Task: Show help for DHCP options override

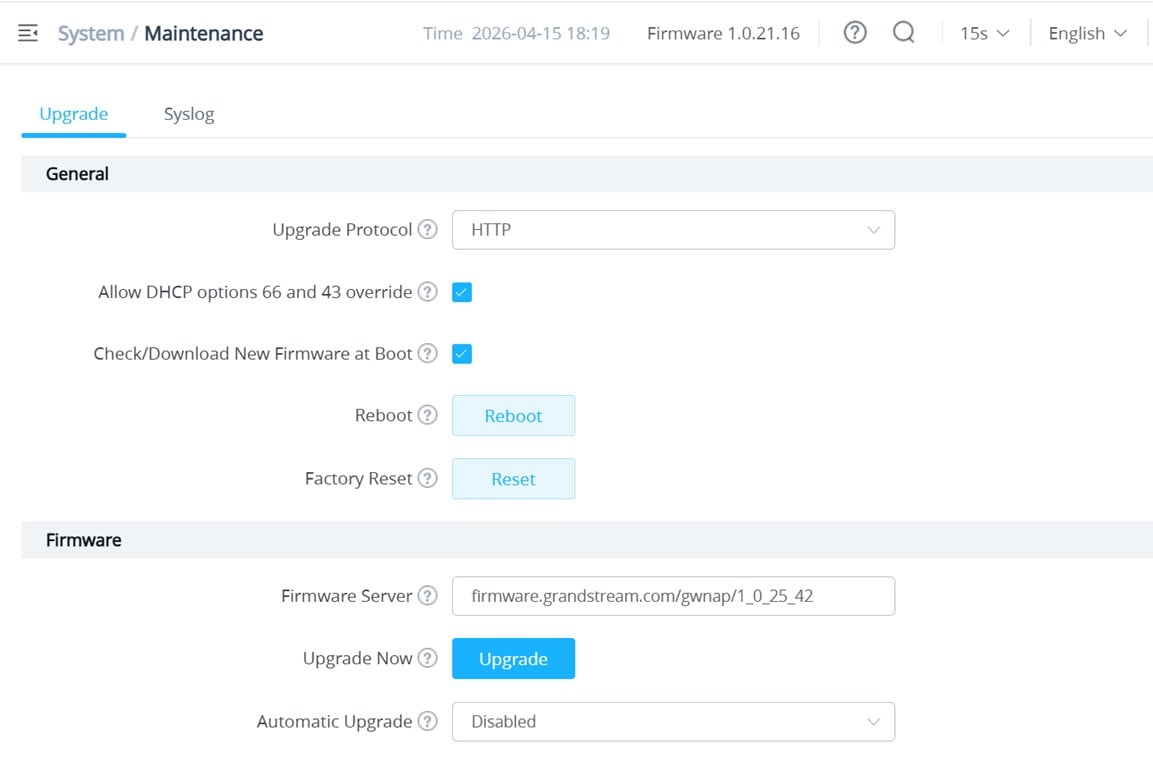Action: 428,292
